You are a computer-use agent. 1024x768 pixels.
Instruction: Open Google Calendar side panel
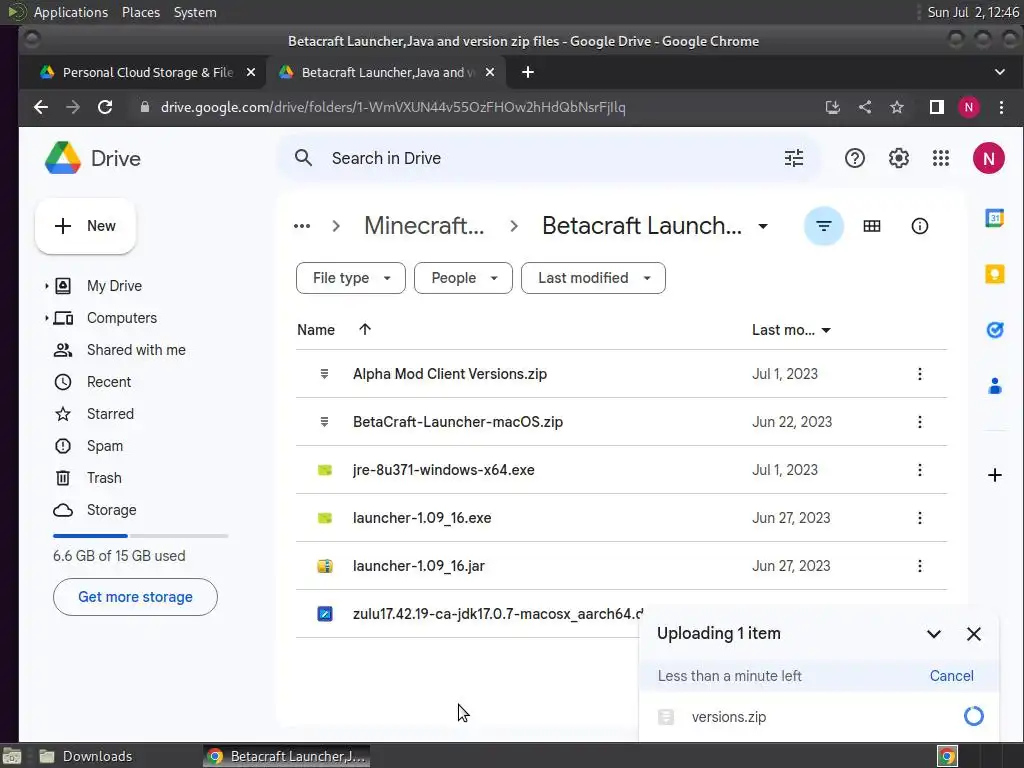994,217
